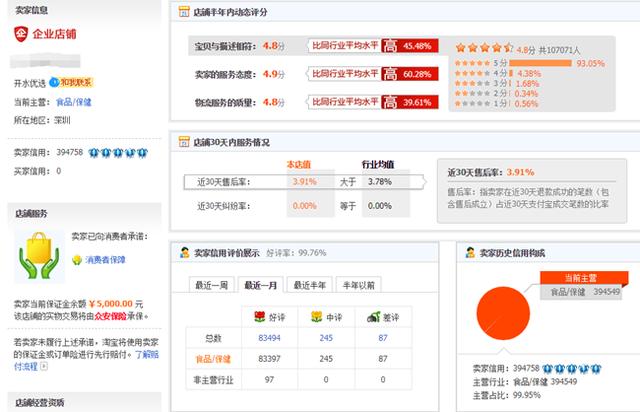Click the 83397 cell in 食品/保健 row
640x412 pixels.
point(269,359)
